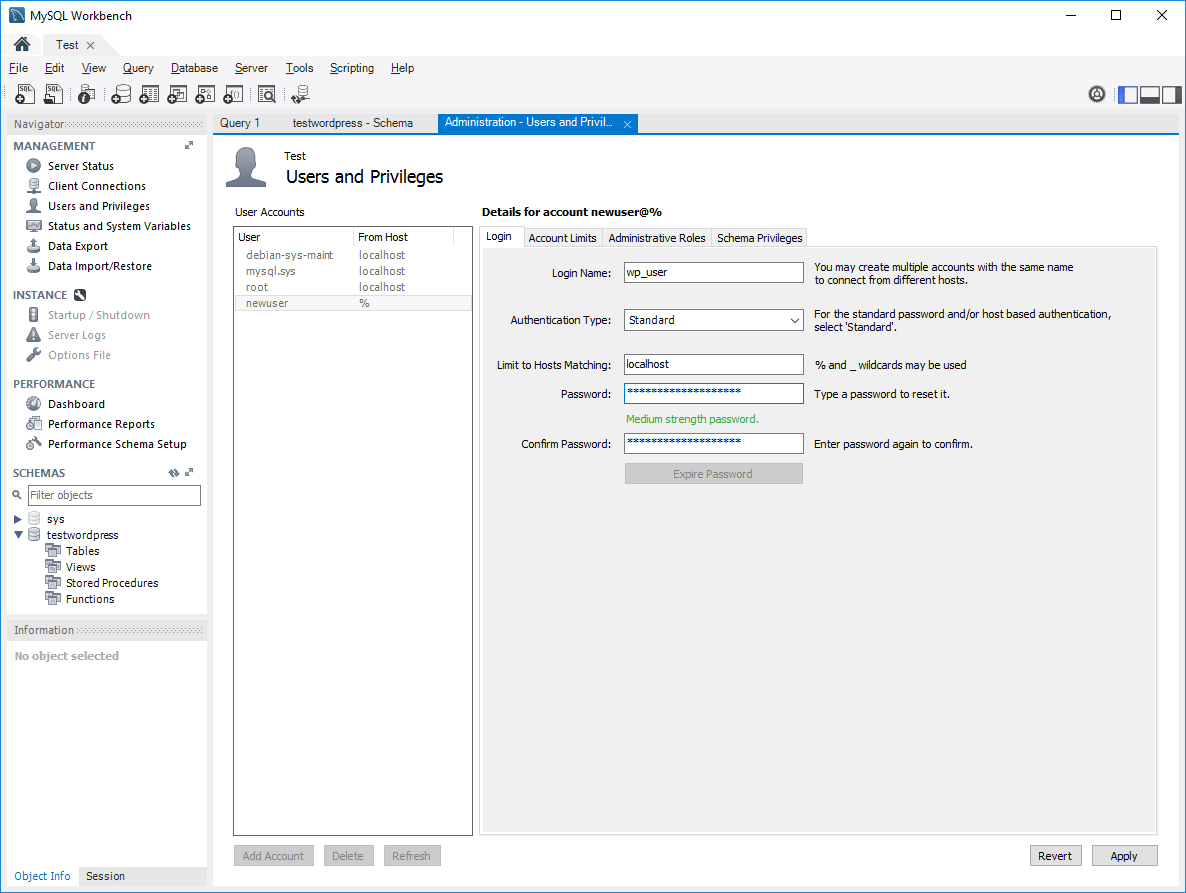Switch to the Administrative Roles tab

pyautogui.click(x=657, y=238)
